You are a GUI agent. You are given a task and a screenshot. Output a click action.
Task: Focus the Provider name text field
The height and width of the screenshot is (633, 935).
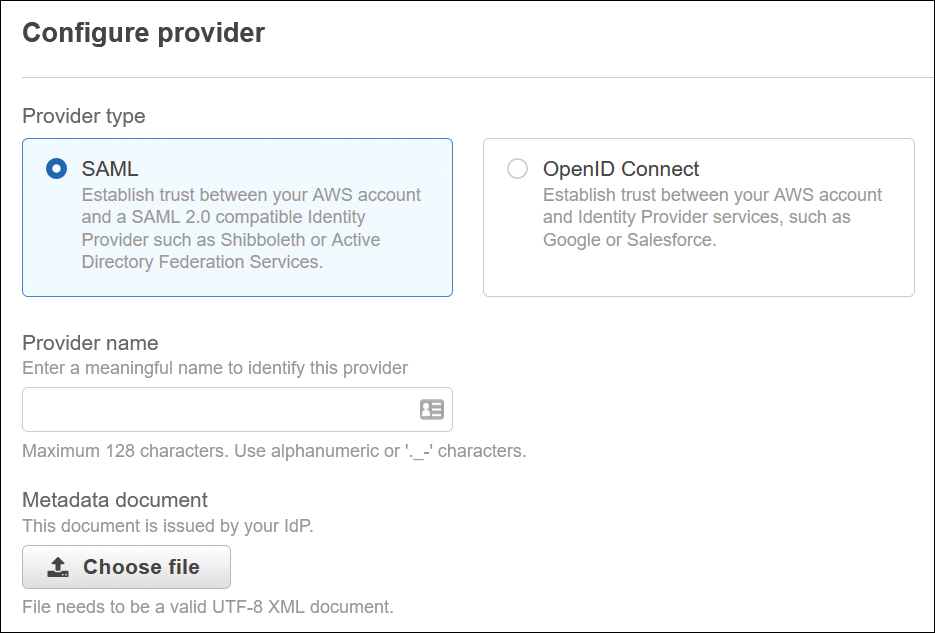click(237, 409)
